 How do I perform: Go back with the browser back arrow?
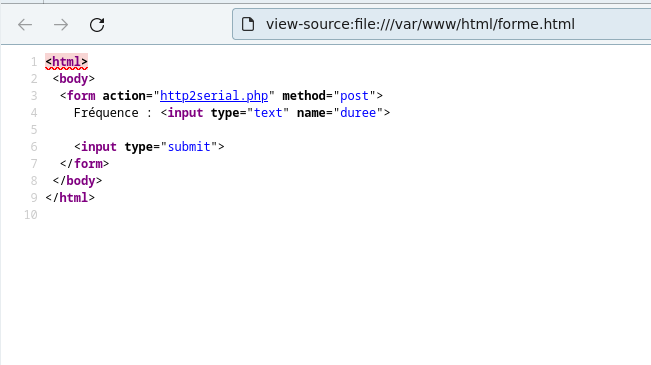[25, 25]
